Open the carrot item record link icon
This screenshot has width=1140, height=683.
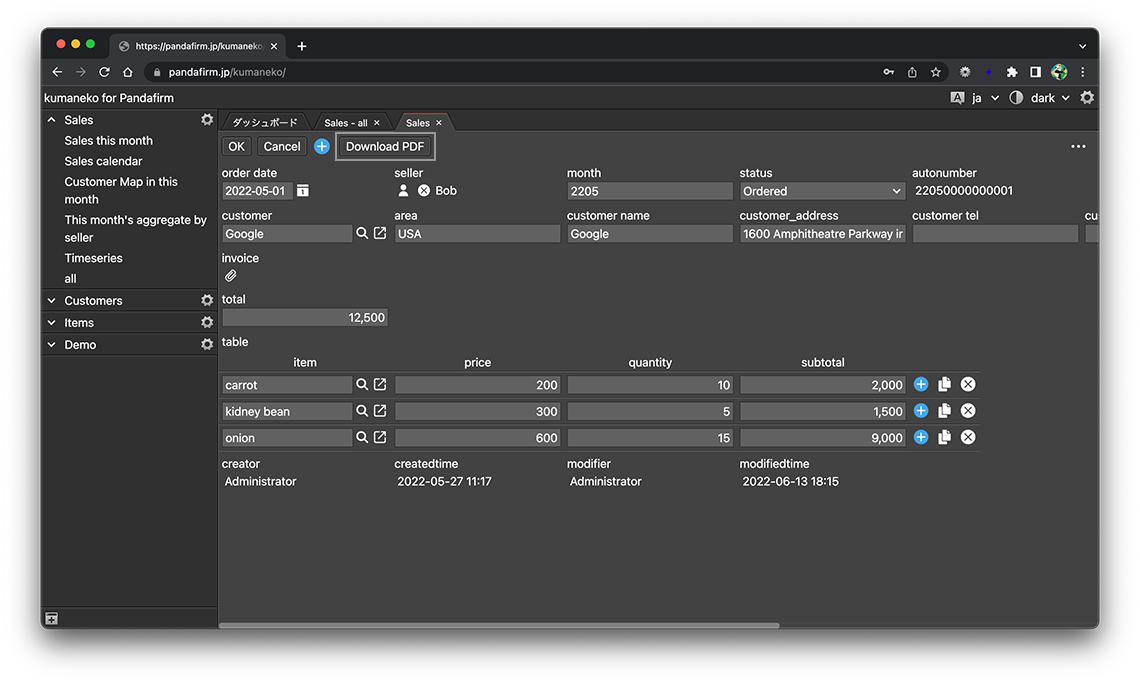pyautogui.click(x=380, y=385)
